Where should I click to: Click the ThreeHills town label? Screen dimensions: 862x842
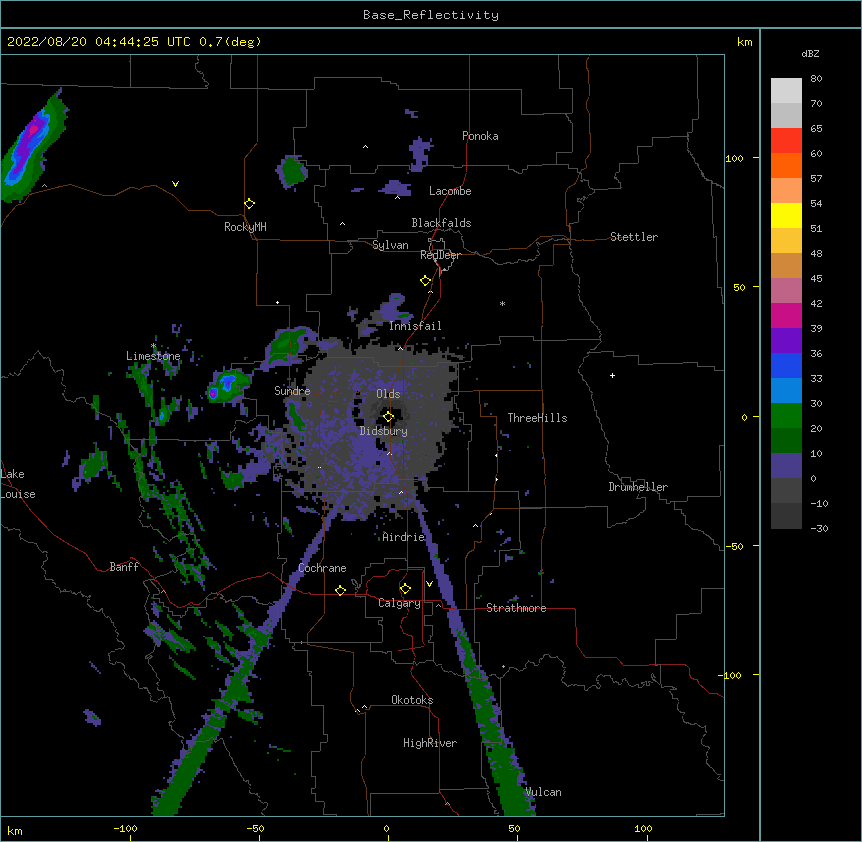pos(537,418)
